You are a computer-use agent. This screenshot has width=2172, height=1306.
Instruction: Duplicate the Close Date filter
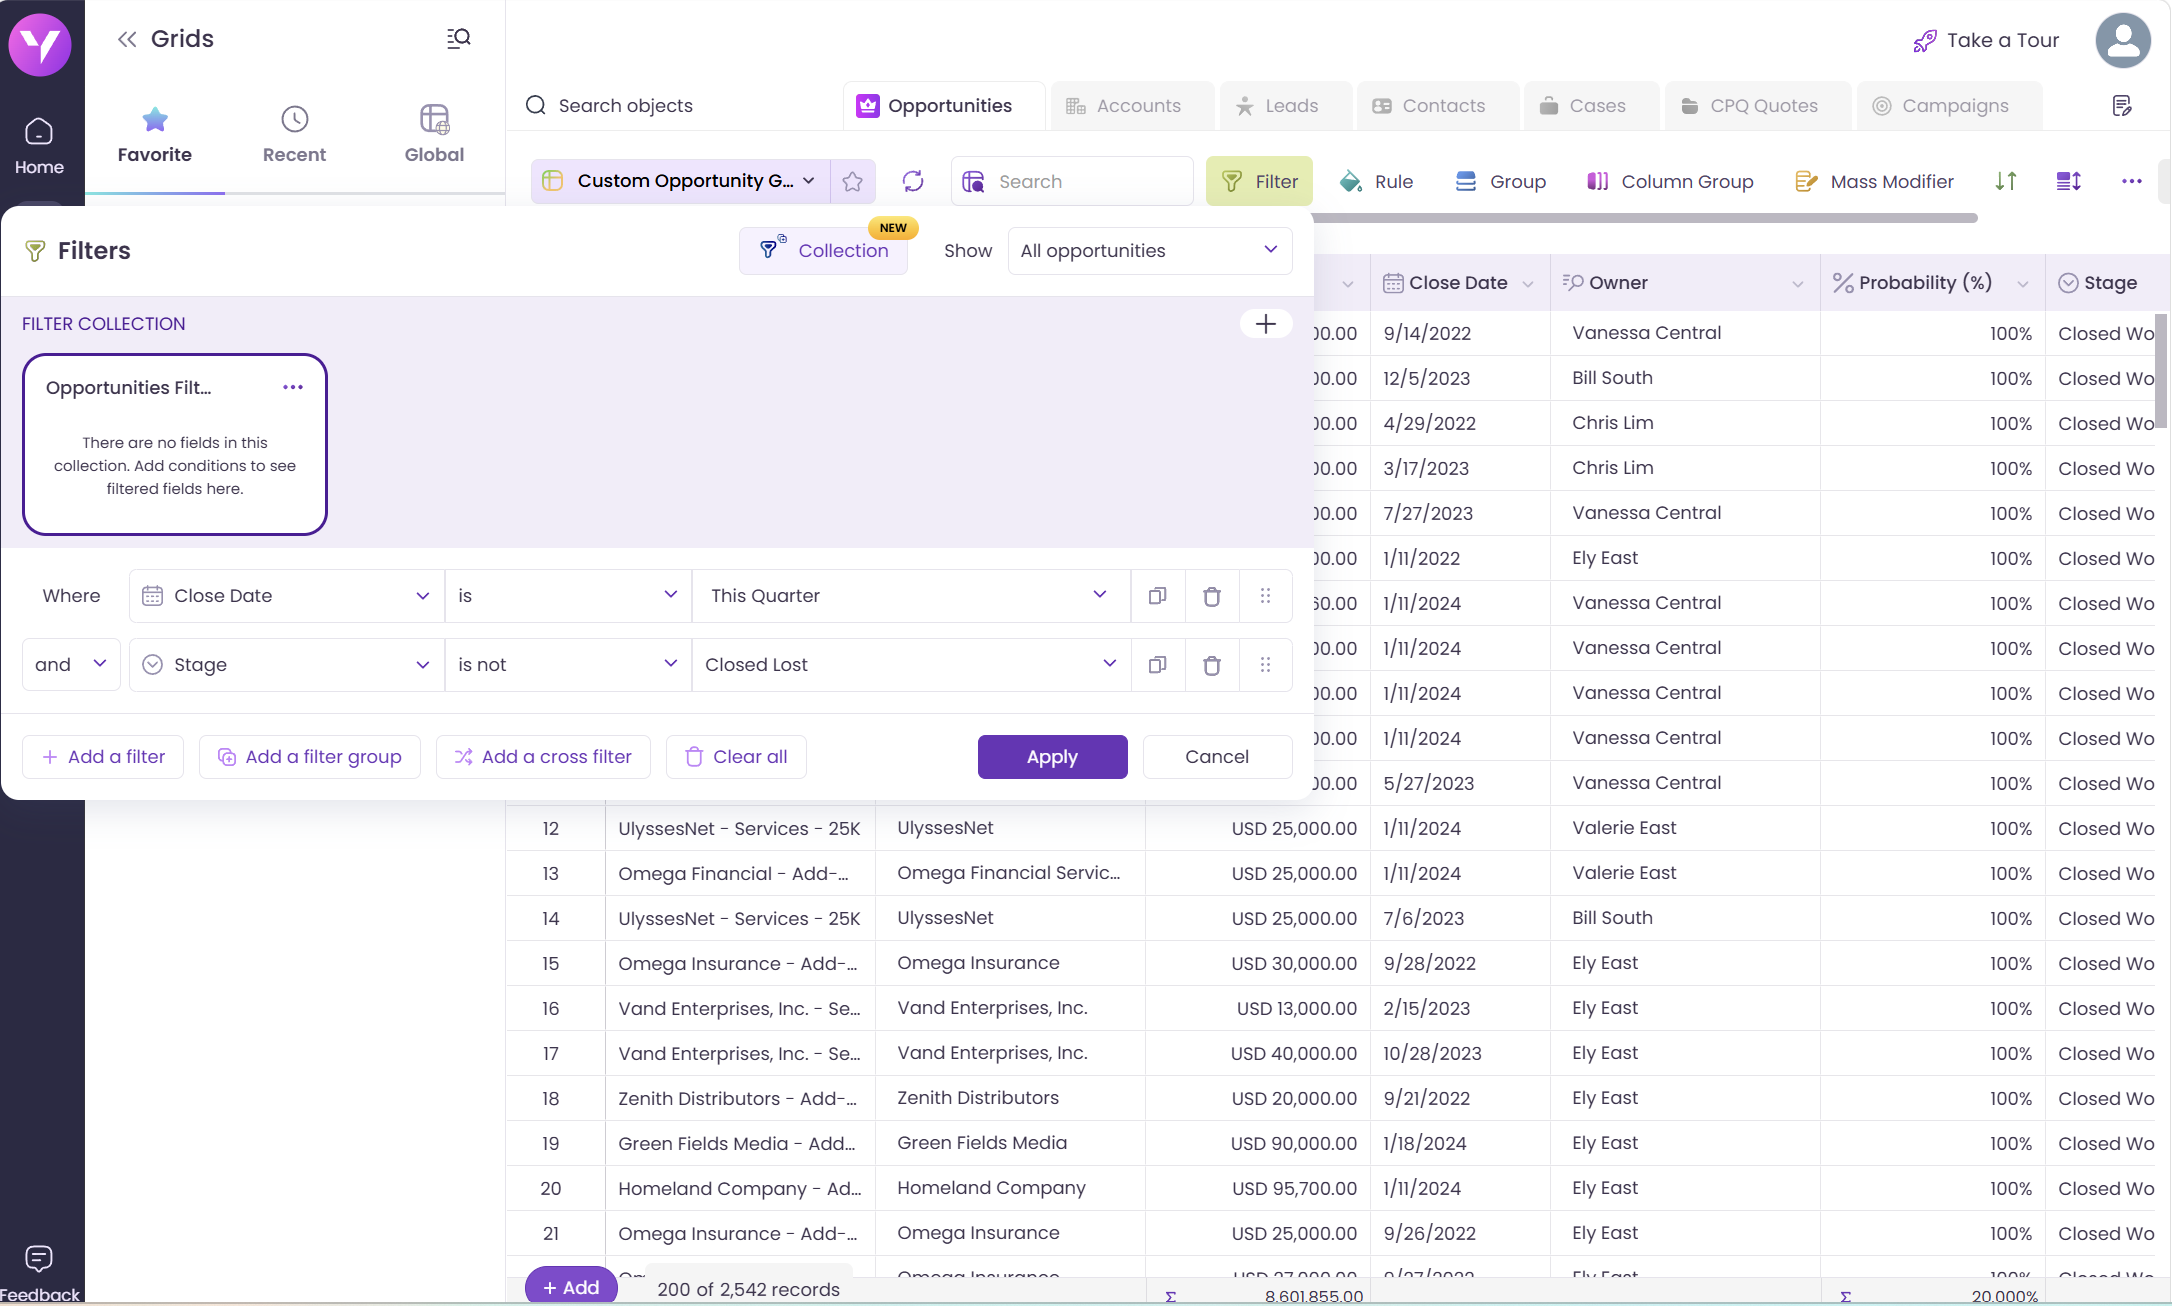pyautogui.click(x=1158, y=596)
